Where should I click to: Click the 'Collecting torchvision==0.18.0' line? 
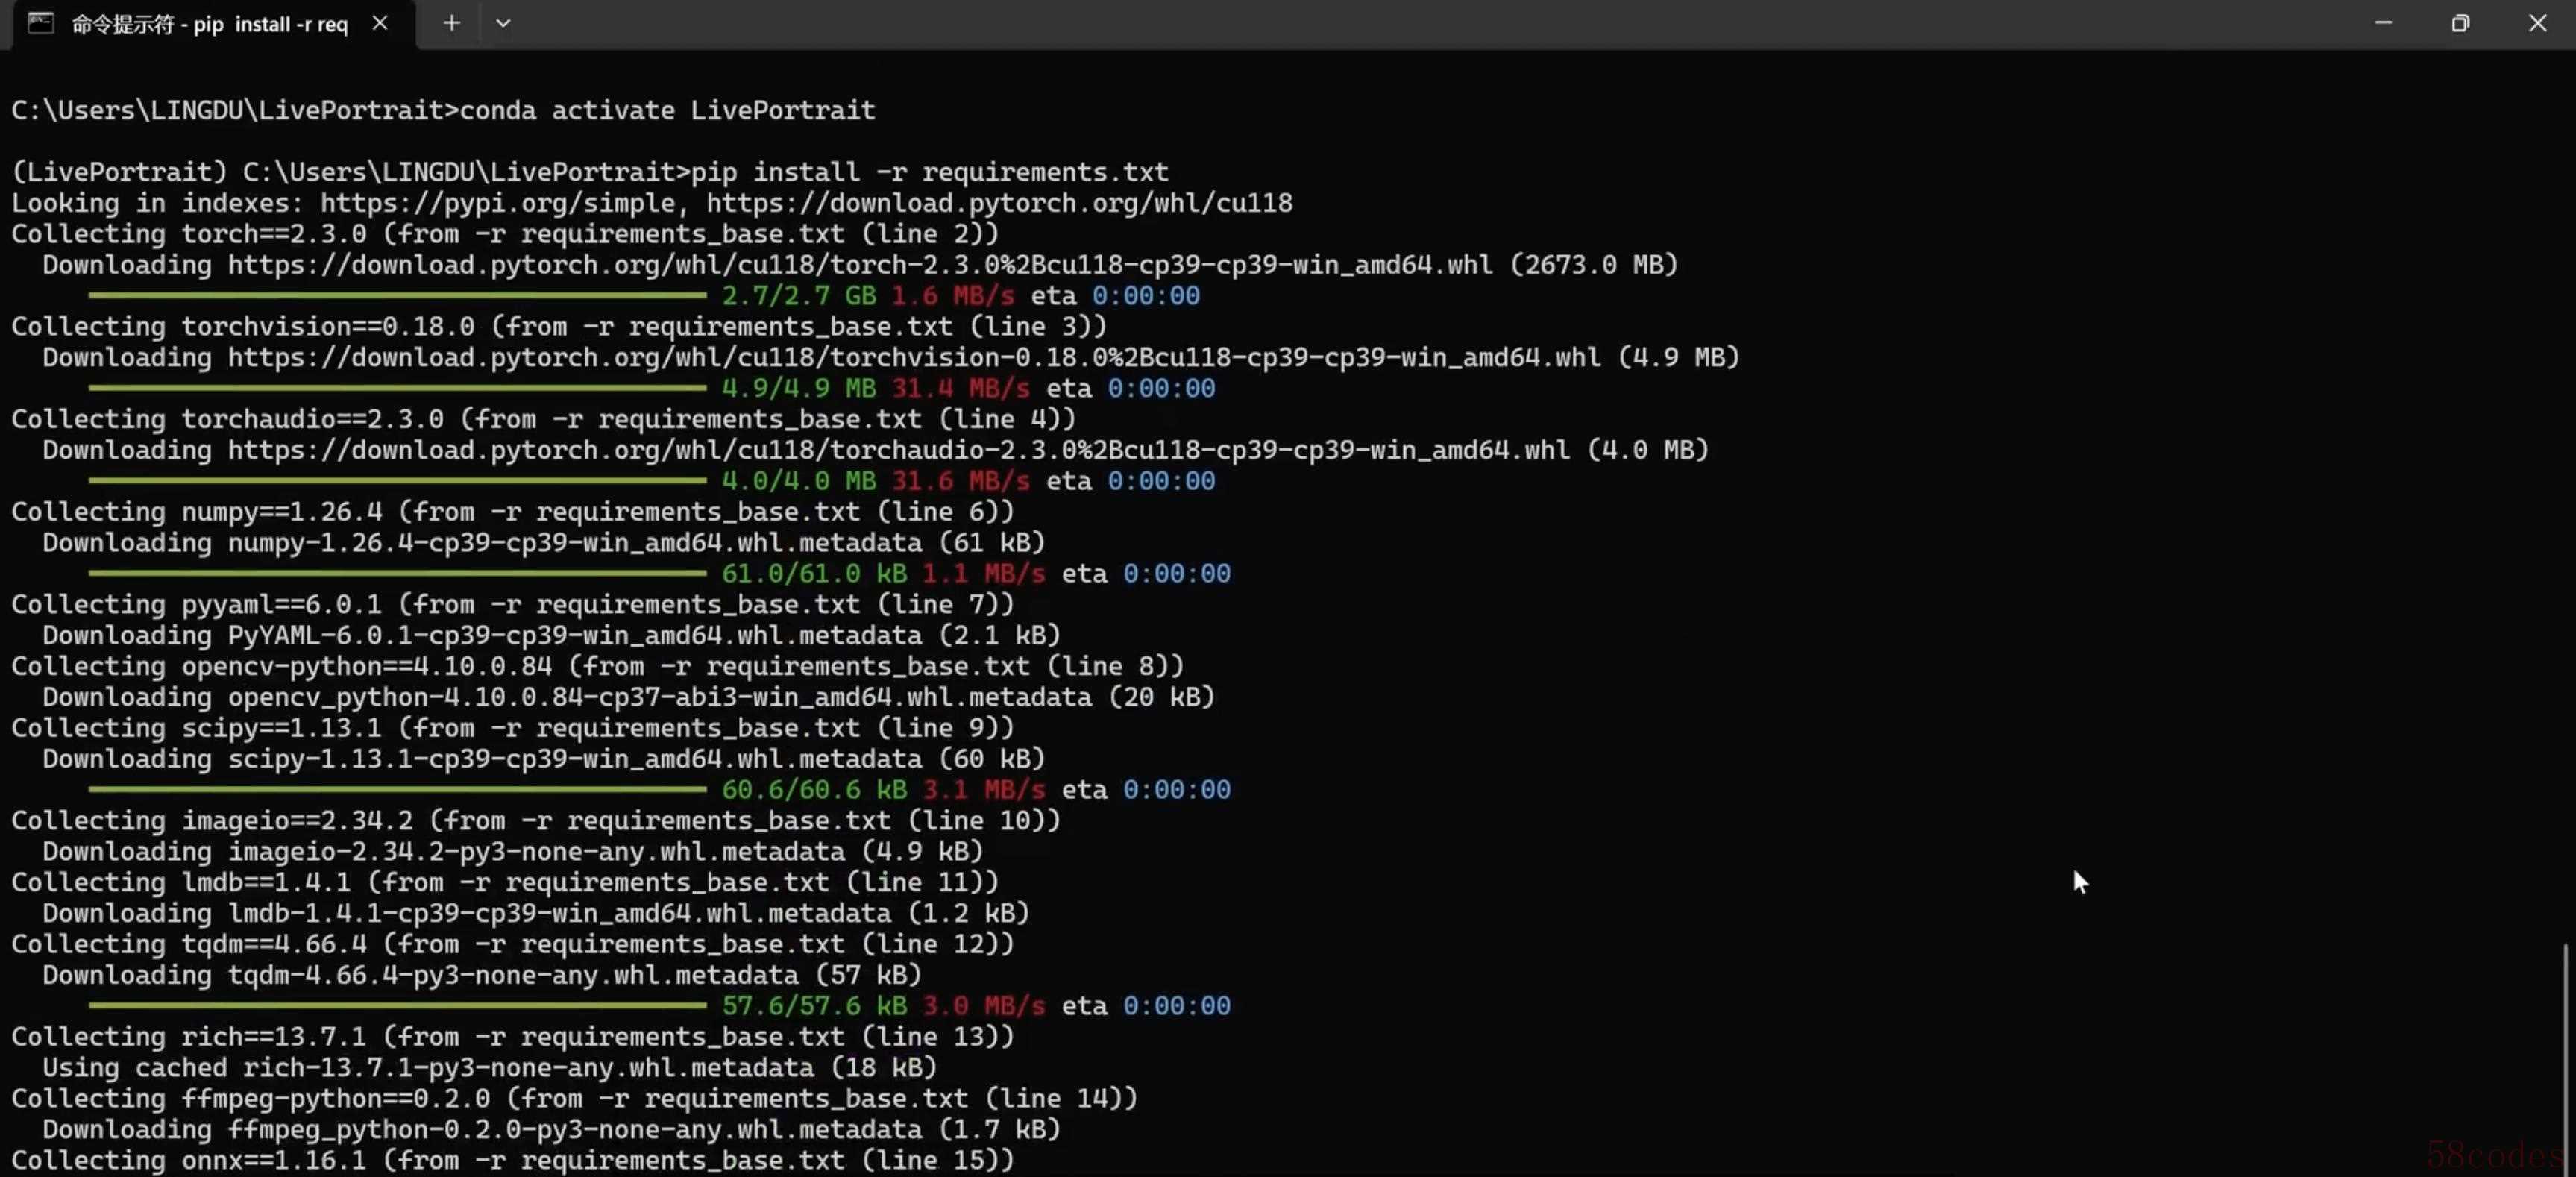pyautogui.click(x=559, y=326)
